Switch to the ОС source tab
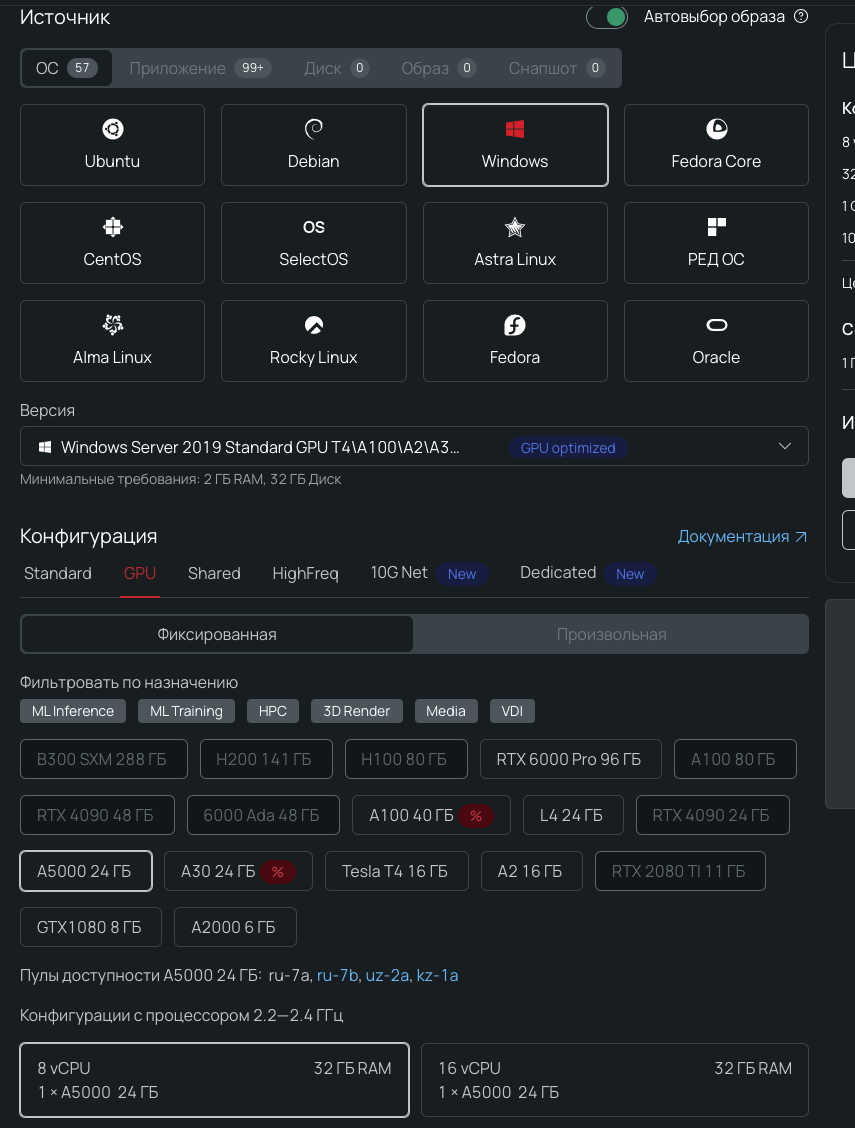855x1128 pixels. click(x=67, y=68)
